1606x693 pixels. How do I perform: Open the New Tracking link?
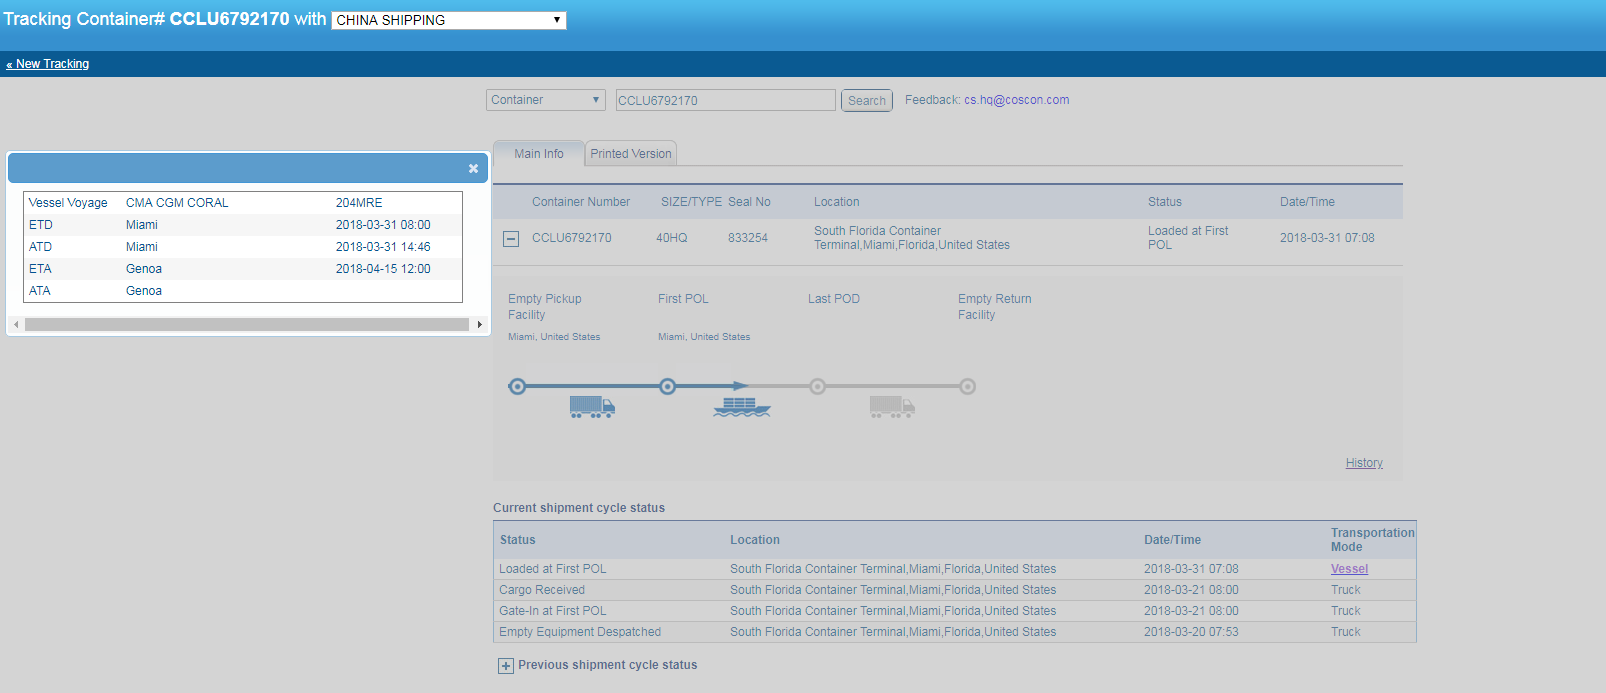coord(48,64)
